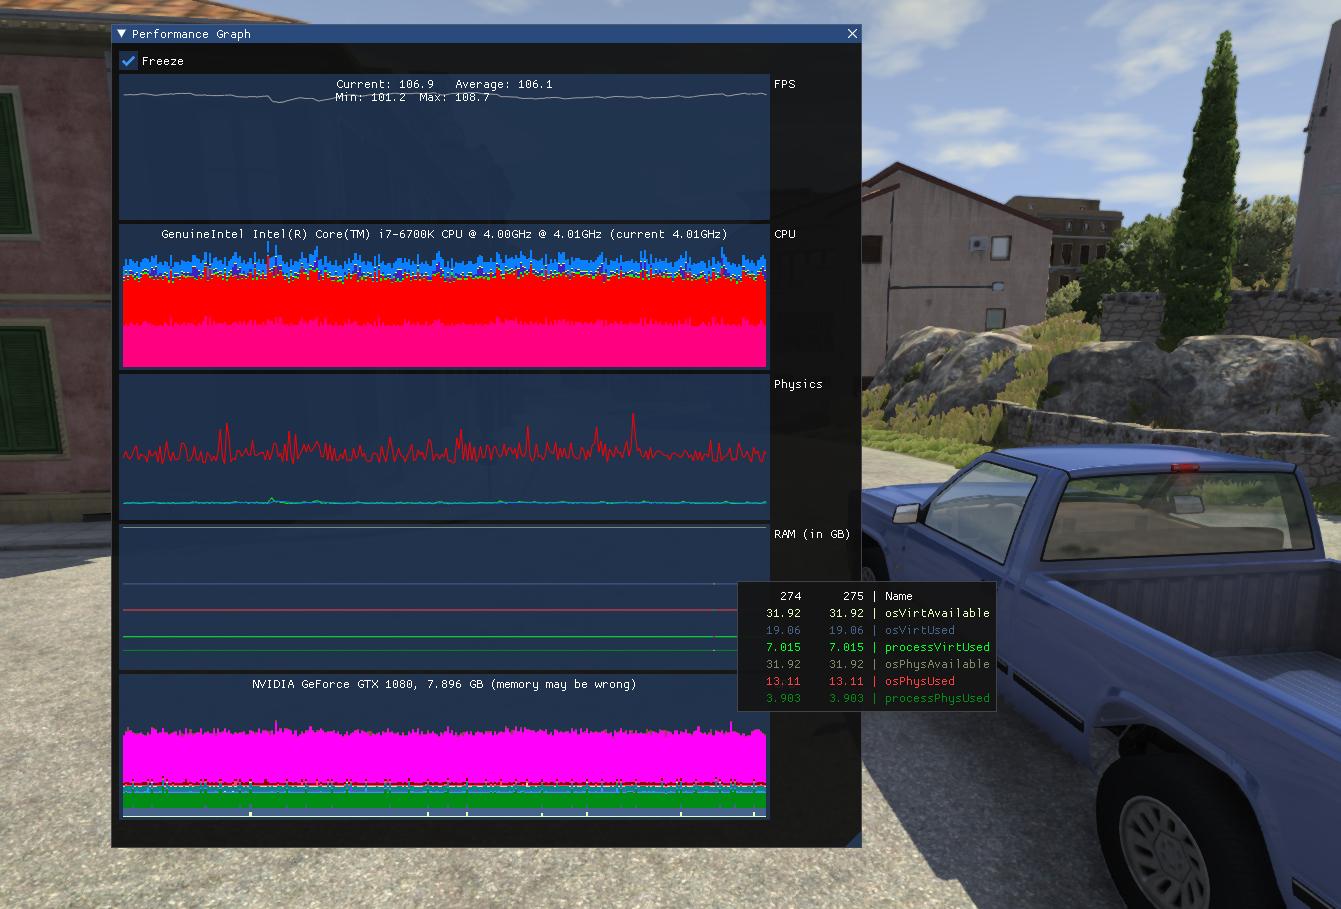Screen dimensions: 1341x909
Task: Click the Performance Graph title text
Action: tap(191, 34)
